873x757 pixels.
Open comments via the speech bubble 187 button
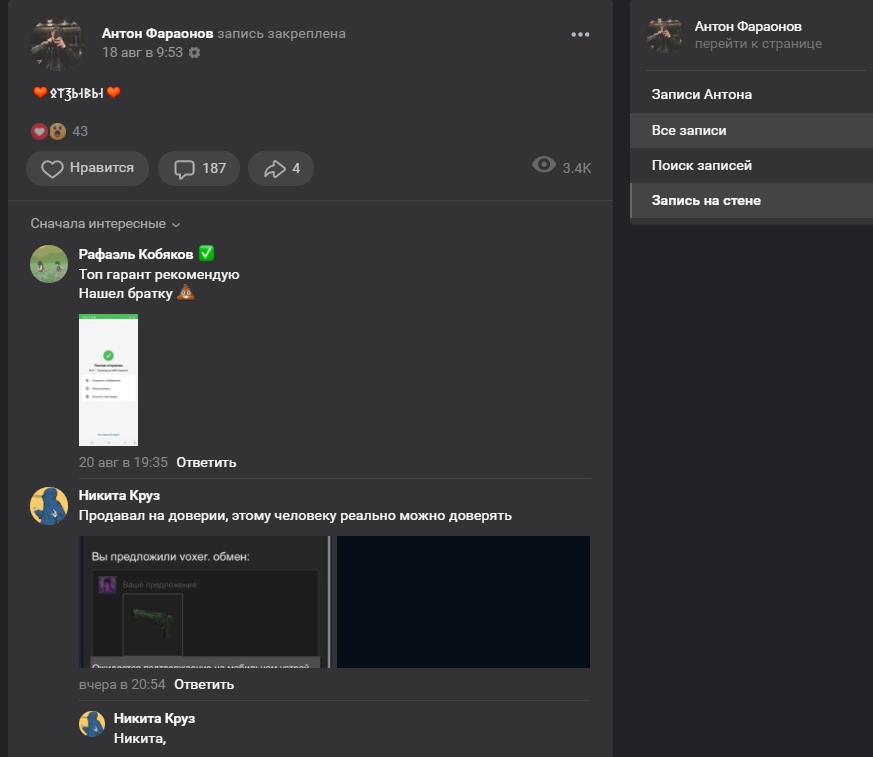coord(199,168)
